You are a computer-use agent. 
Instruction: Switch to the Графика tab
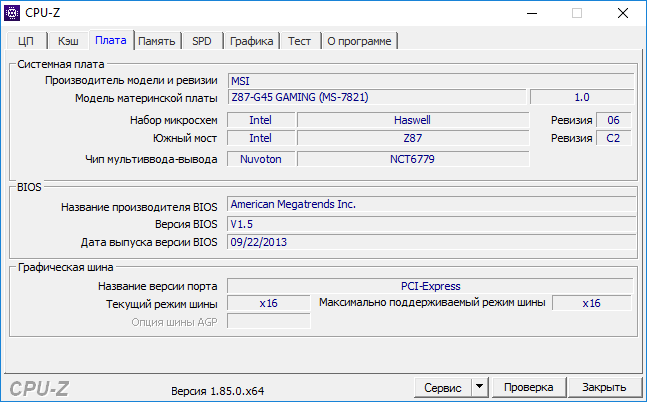(251, 41)
